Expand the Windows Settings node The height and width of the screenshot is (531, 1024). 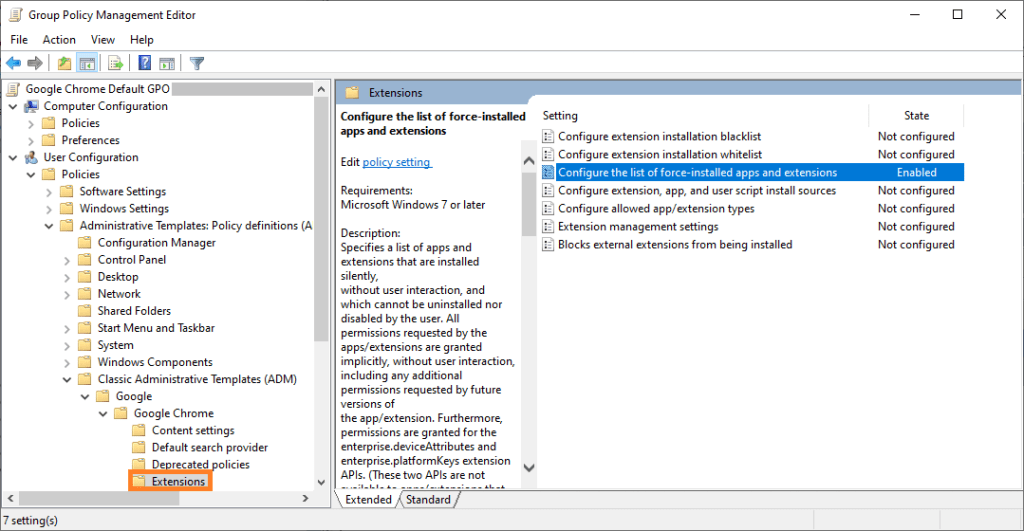point(49,209)
